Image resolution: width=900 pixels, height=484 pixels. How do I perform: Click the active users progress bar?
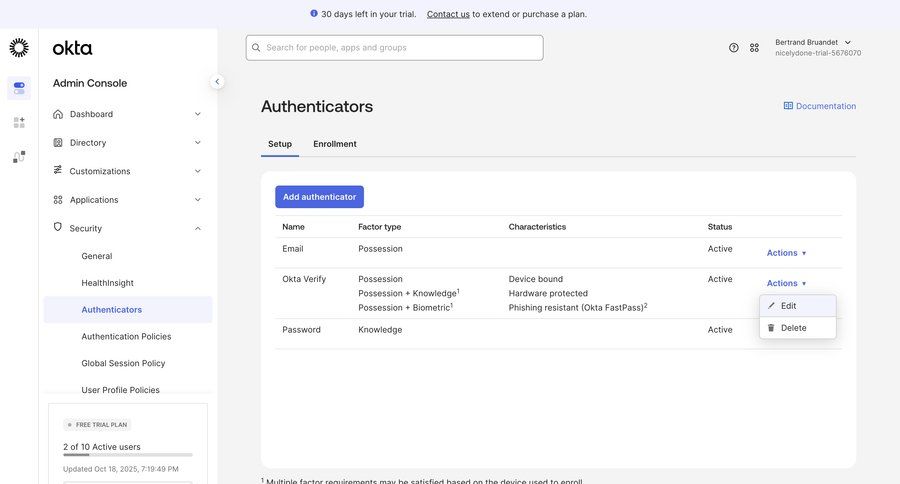pos(128,455)
